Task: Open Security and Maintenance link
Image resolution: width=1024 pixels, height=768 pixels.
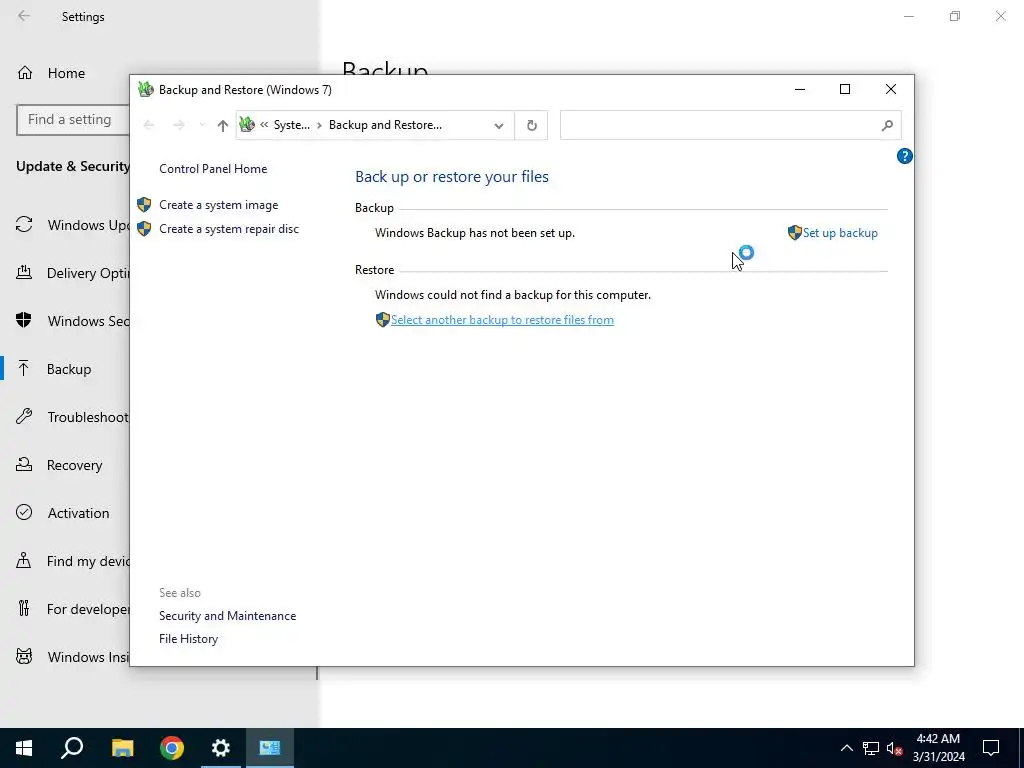Action: coord(227,616)
